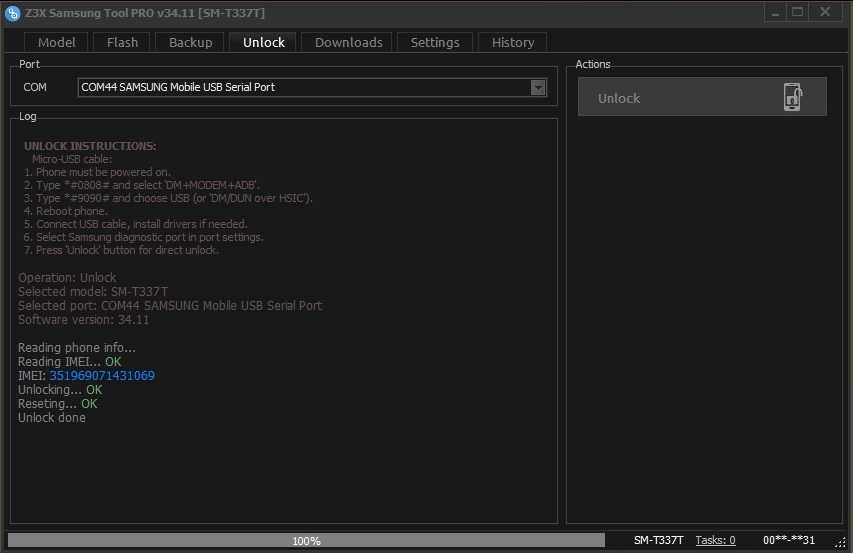View the History tab
The image size is (854, 554).
tap(513, 42)
